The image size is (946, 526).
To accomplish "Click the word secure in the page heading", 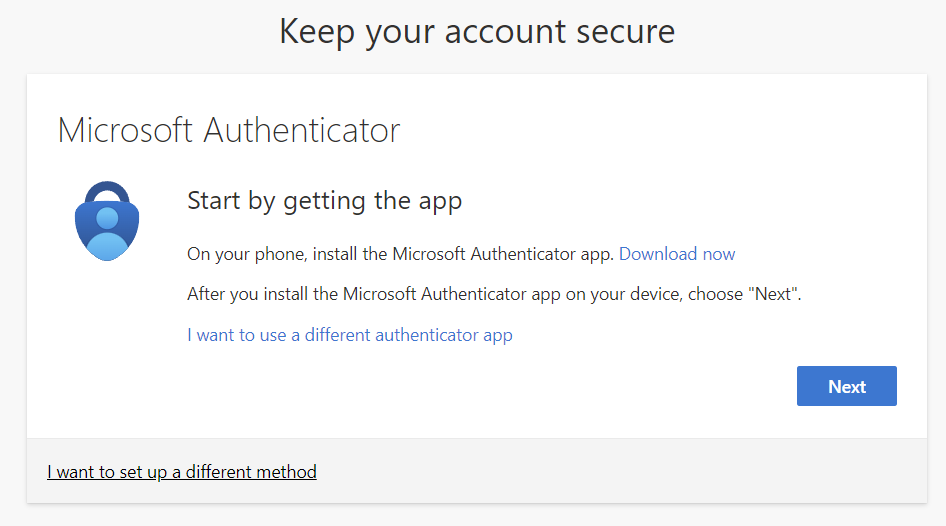I will 625,31.
